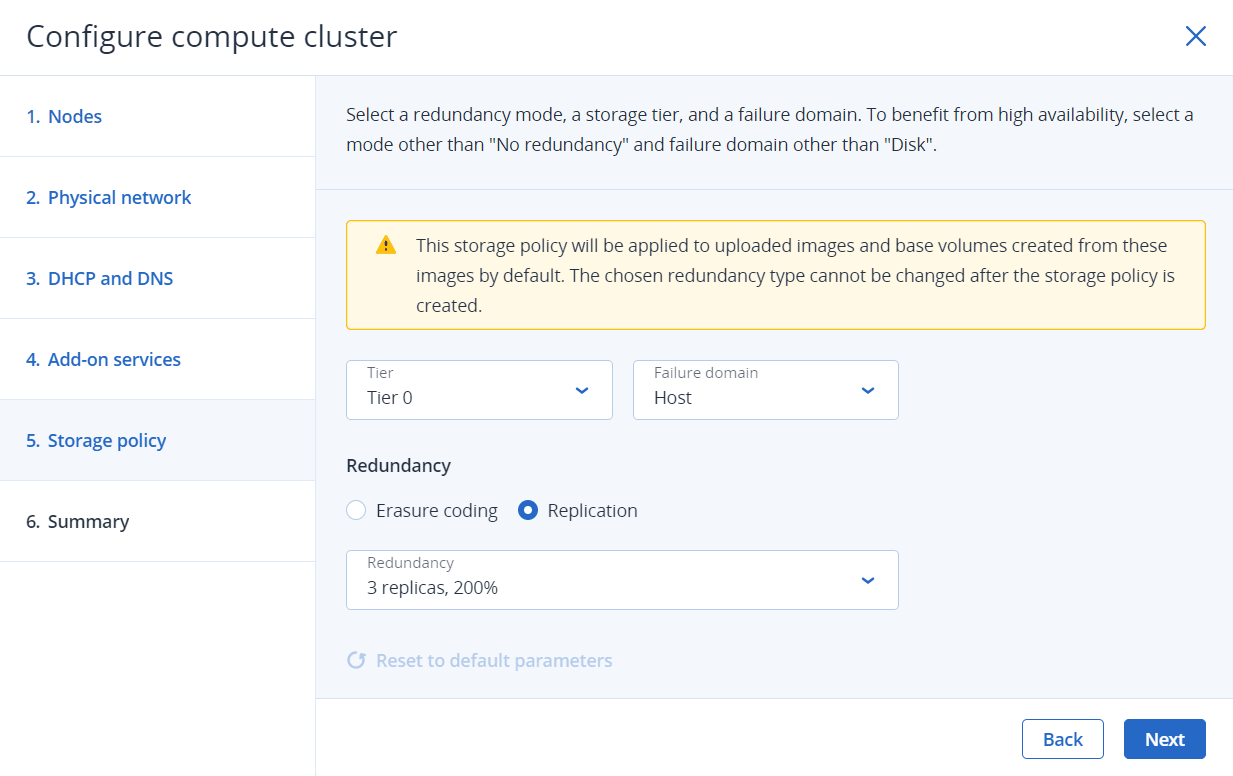Go to step 2 Physical network

coord(158,197)
